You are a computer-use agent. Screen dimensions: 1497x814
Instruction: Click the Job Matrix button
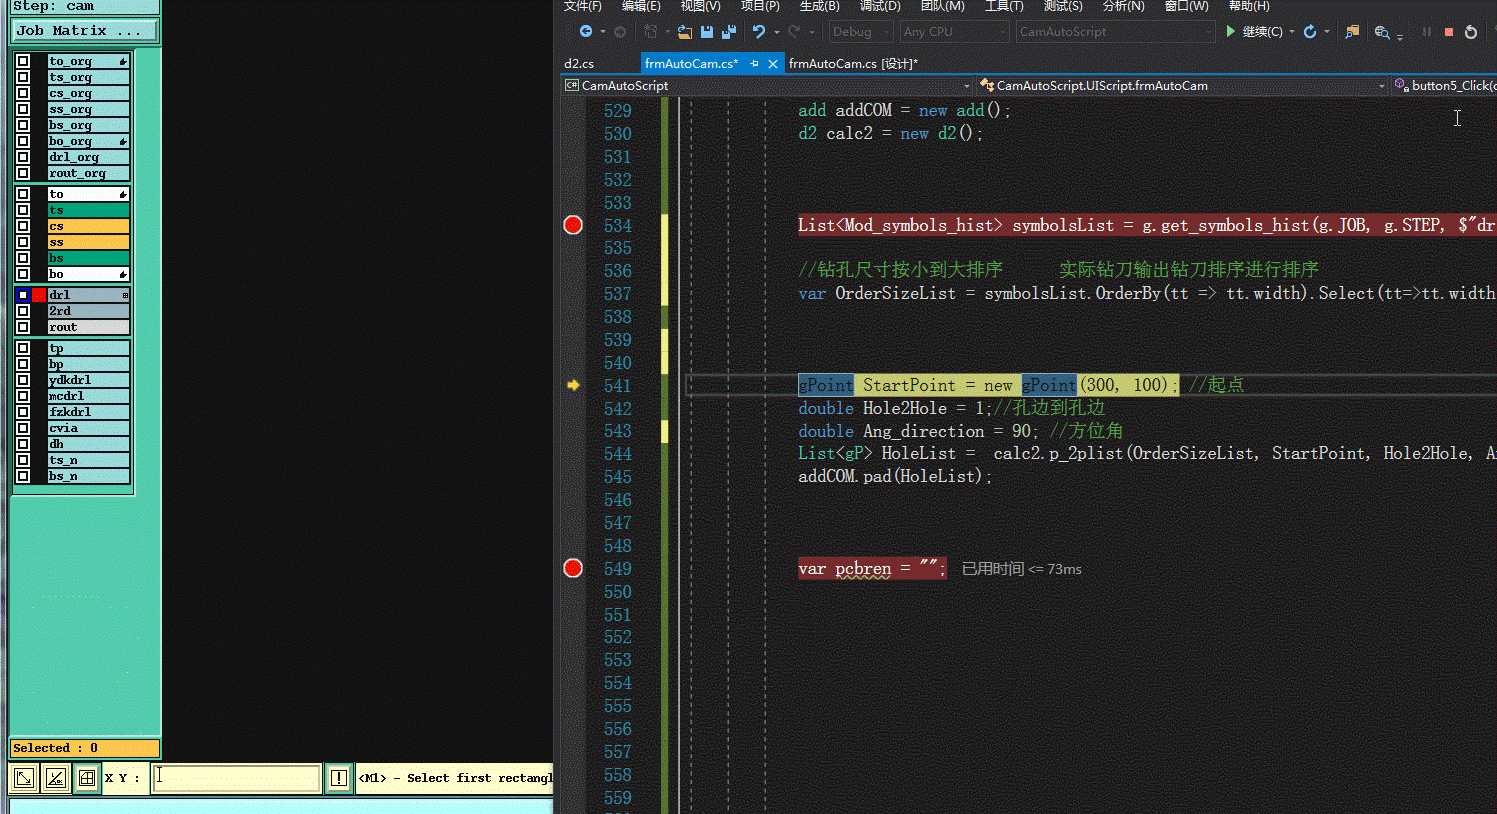(85, 31)
